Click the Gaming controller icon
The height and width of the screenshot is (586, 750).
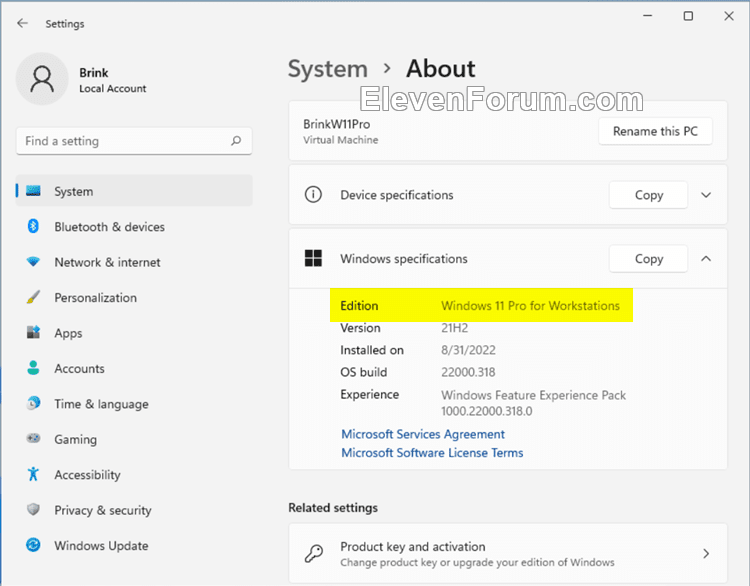(33, 439)
